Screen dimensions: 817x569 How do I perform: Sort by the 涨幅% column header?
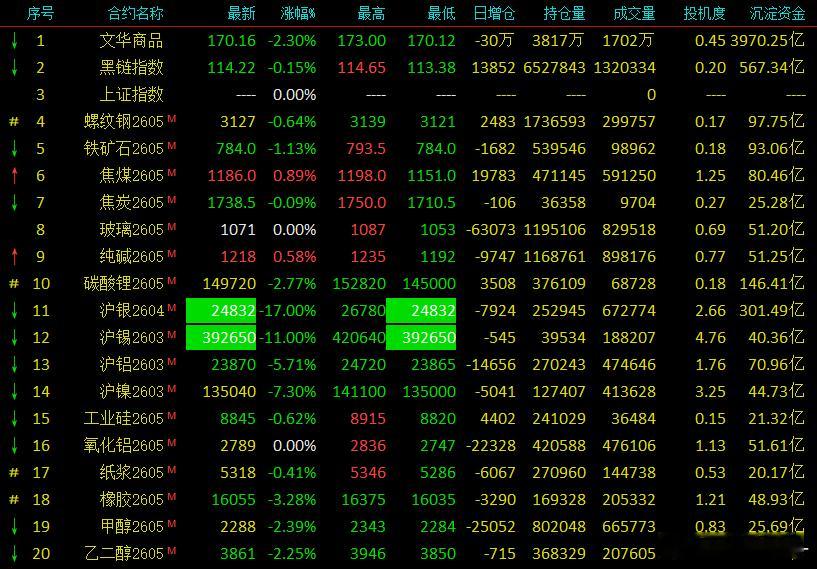[x=298, y=14]
